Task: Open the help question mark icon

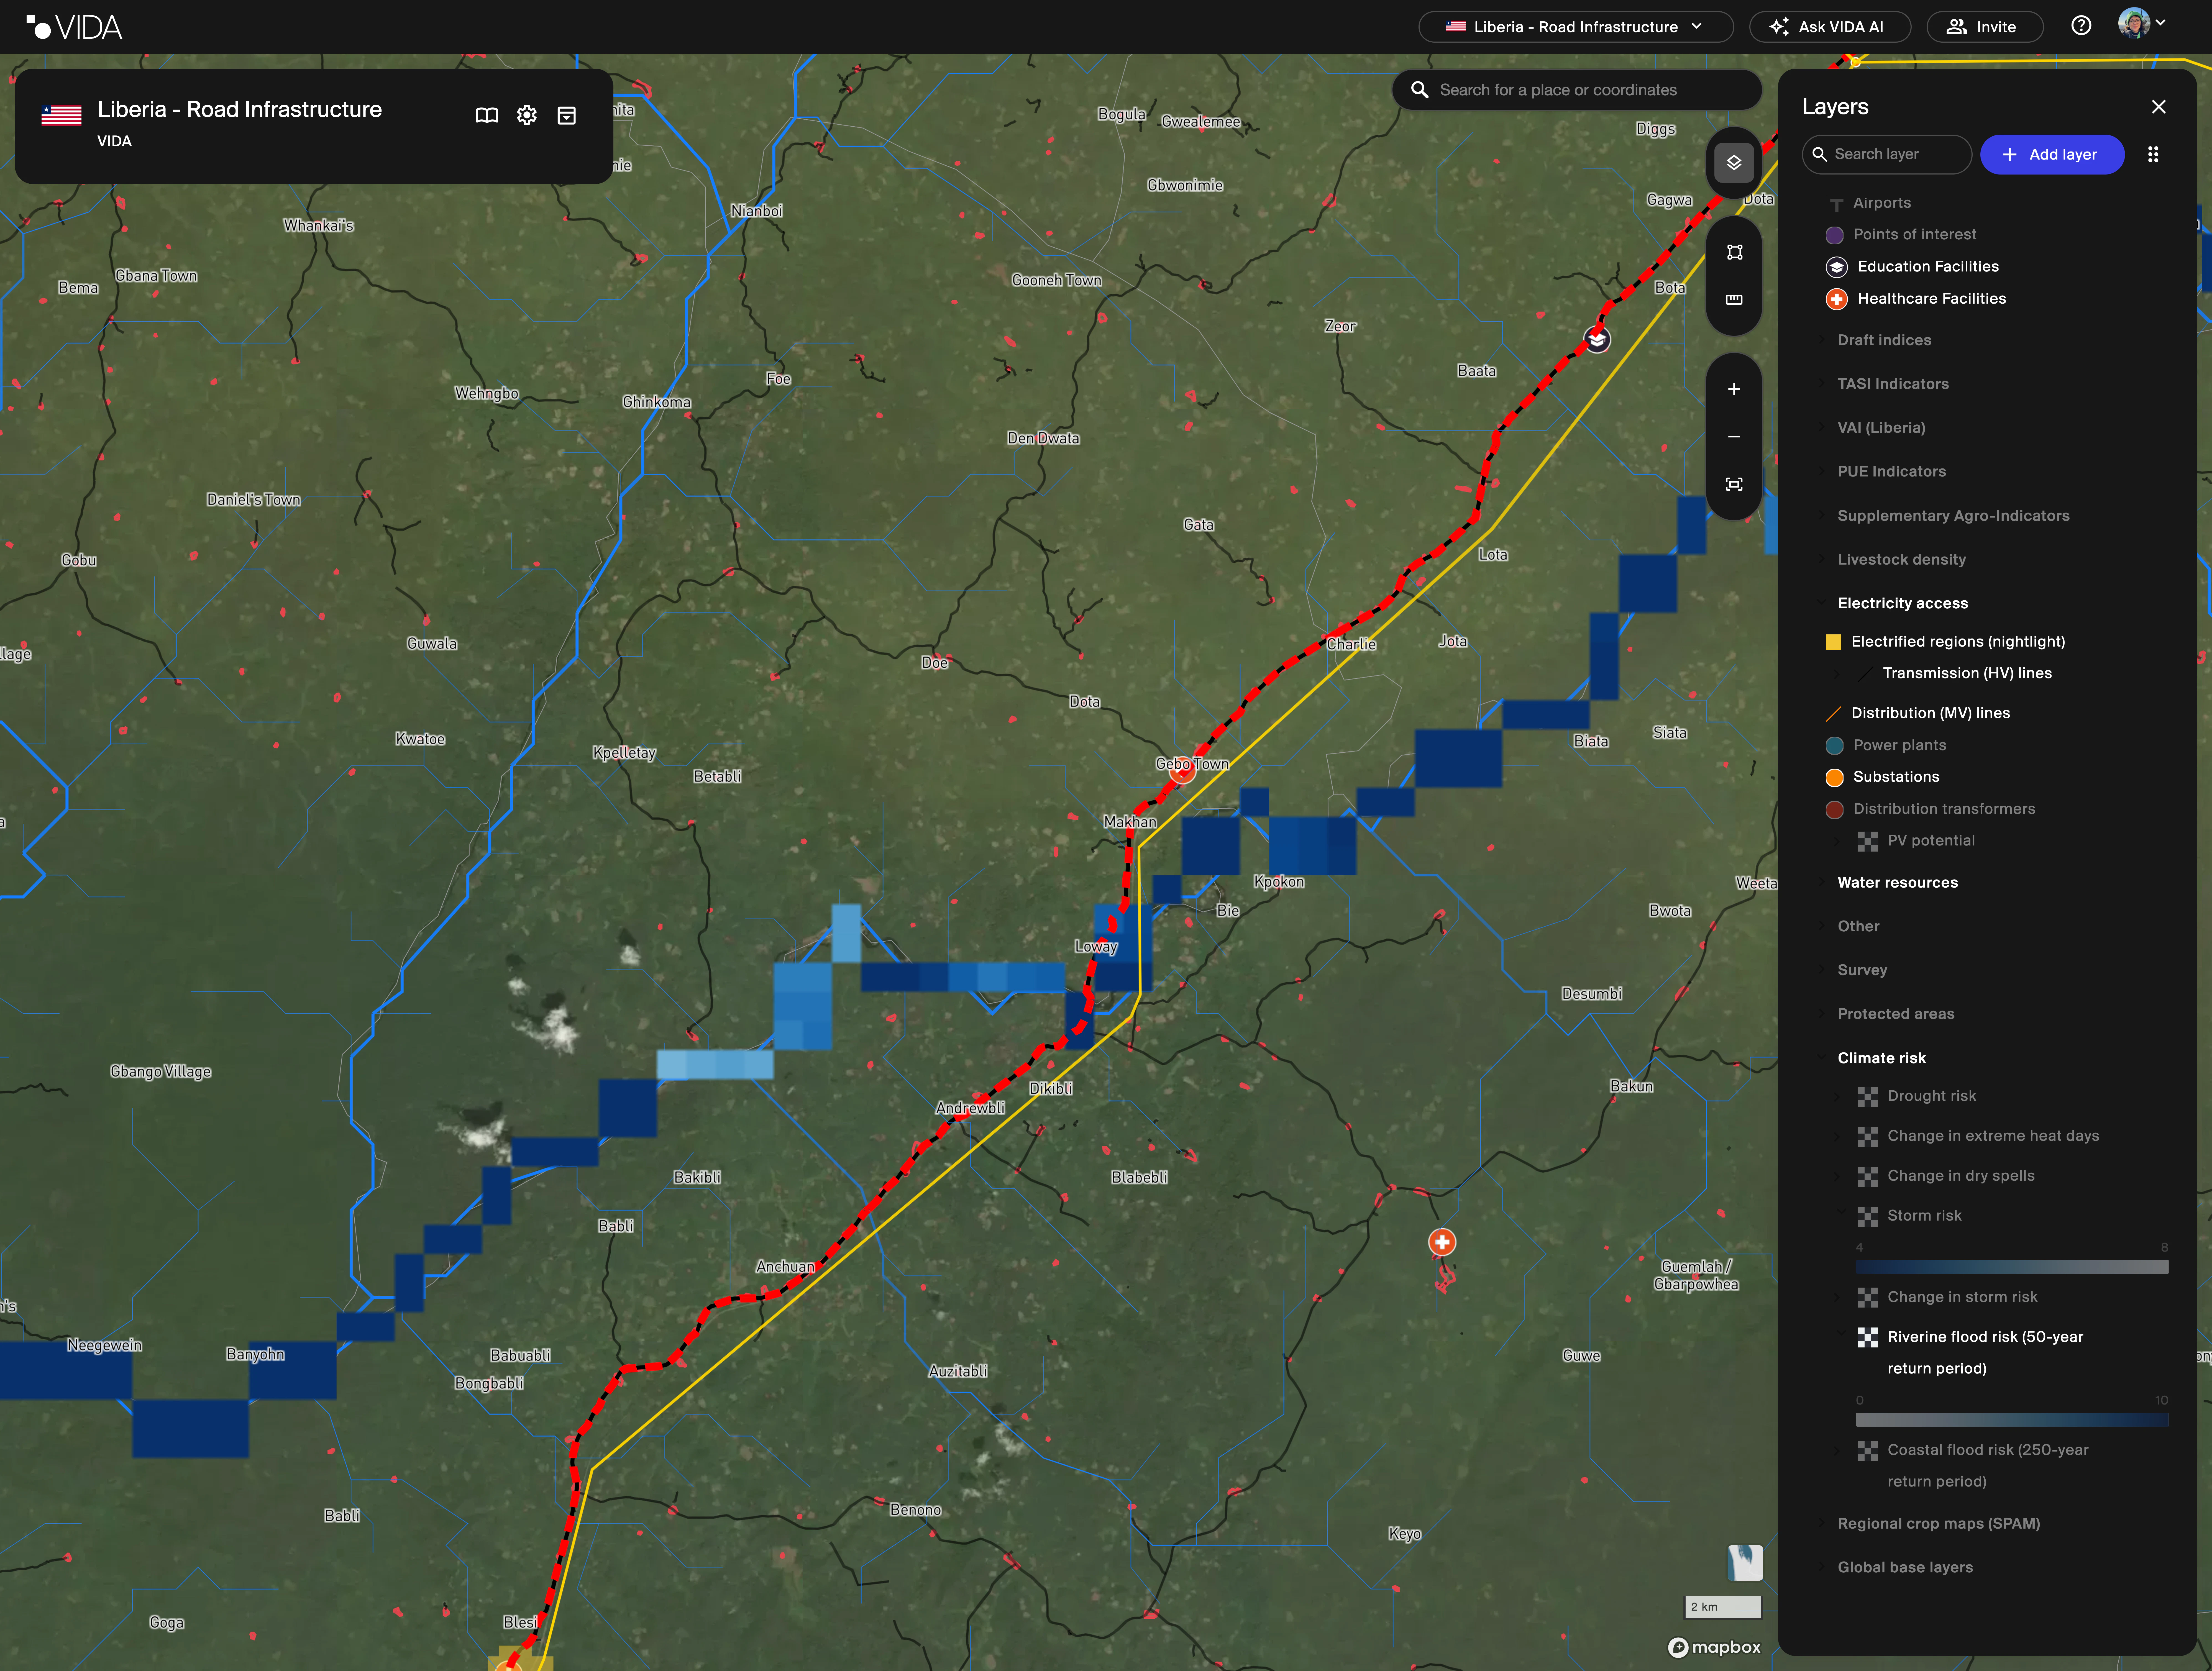Action: pos(2081,26)
